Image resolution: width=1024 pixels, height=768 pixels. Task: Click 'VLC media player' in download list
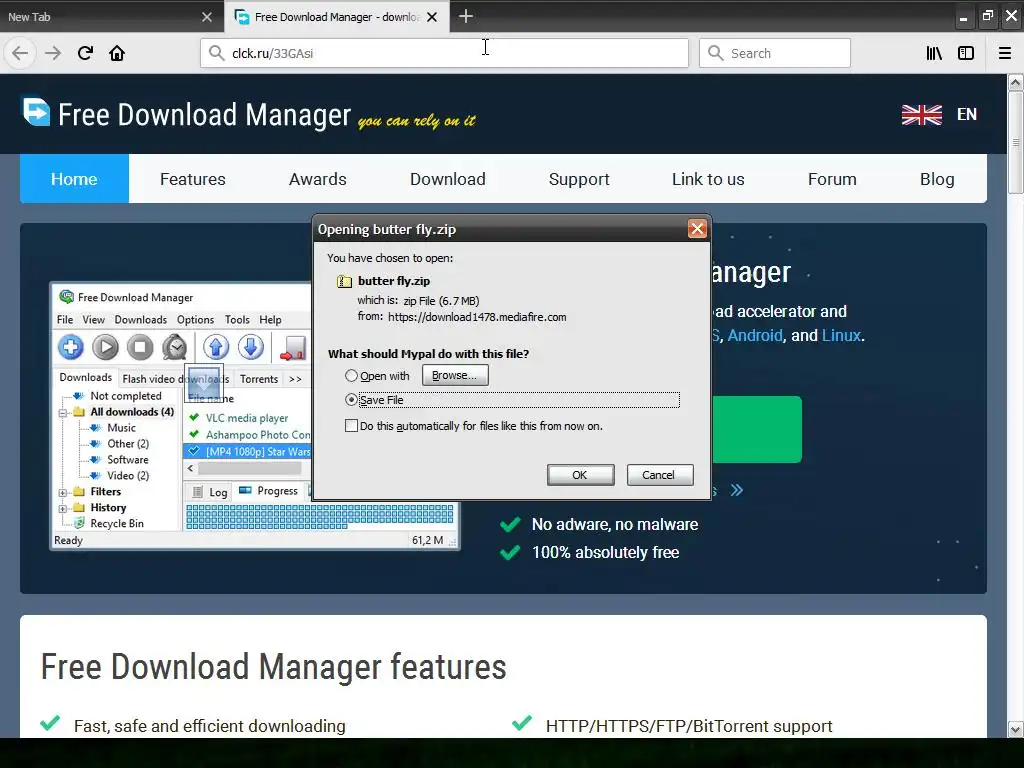(x=247, y=418)
